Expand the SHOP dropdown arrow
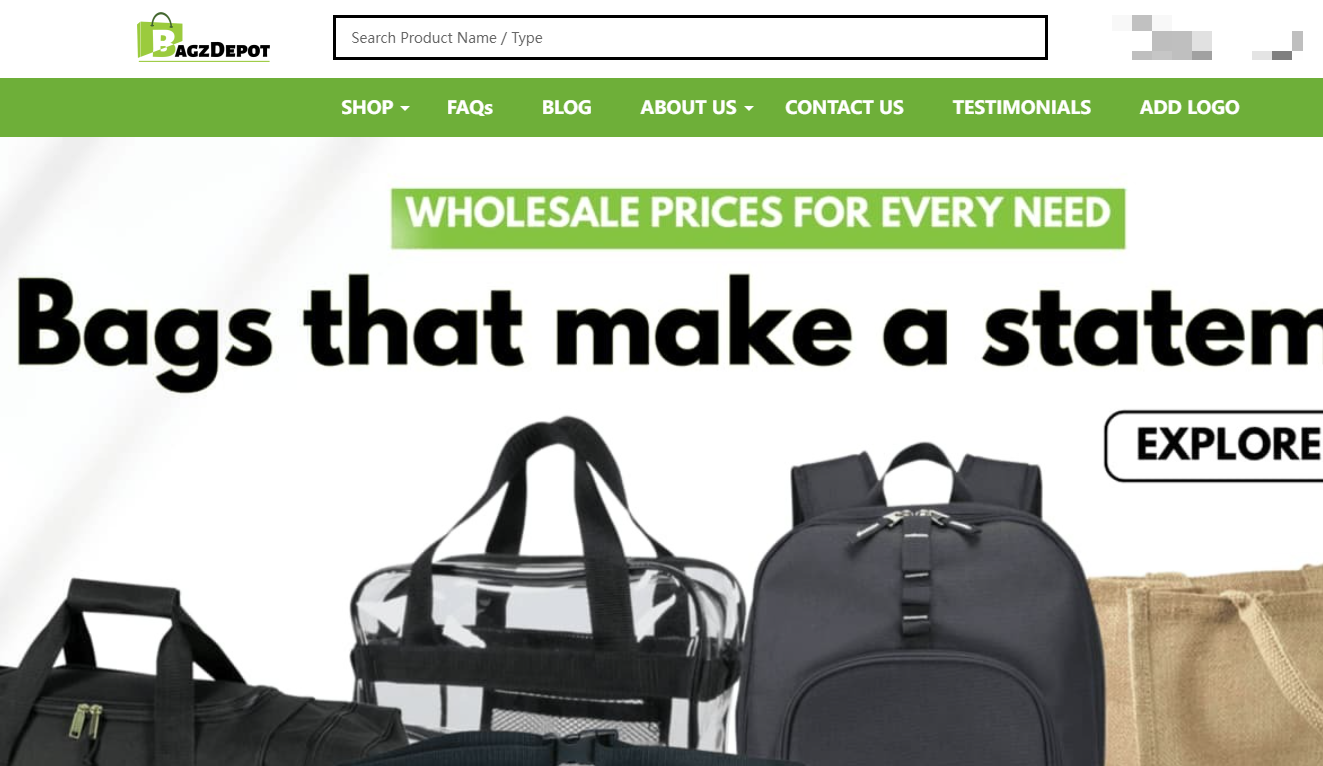Image resolution: width=1323 pixels, height=766 pixels. 405,108
